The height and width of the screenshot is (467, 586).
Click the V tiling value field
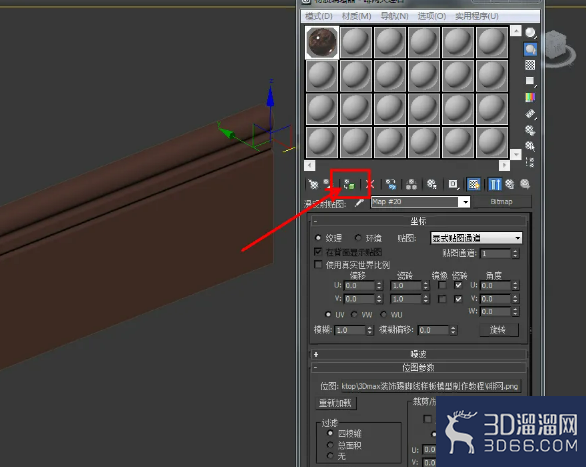point(406,299)
